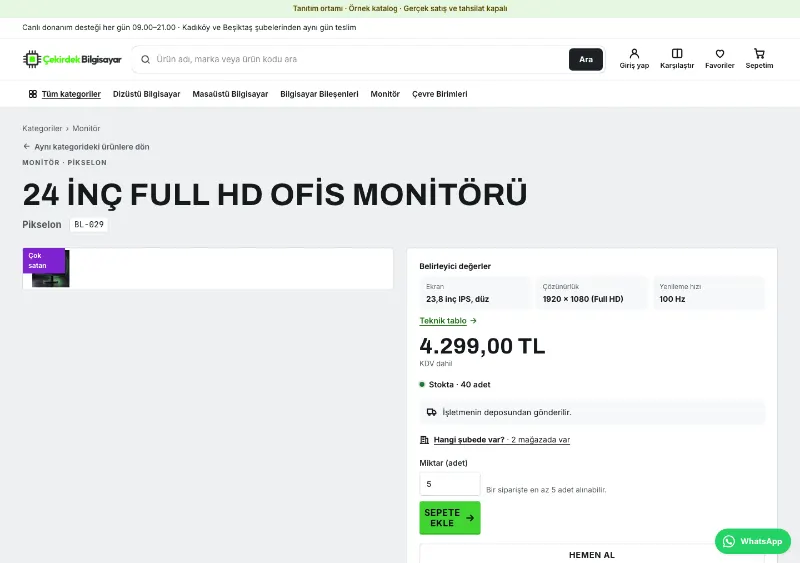The image size is (800, 563).
Task: Click the KDV dahil note
Action: click(x=436, y=363)
